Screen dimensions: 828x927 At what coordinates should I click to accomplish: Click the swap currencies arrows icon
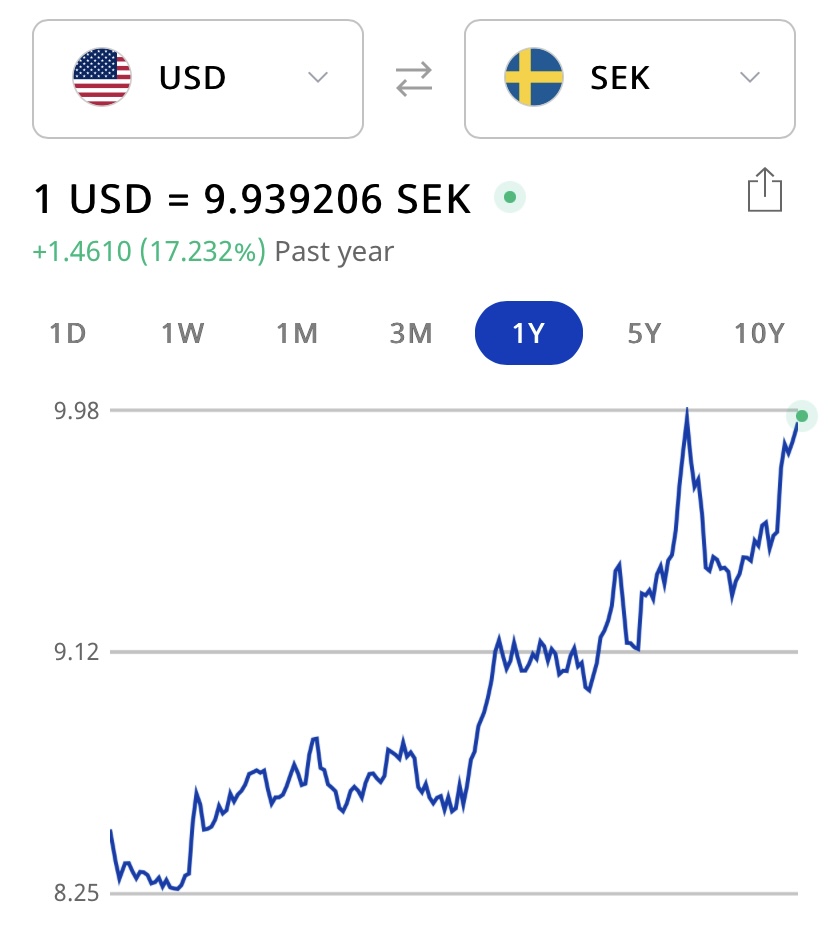tap(414, 80)
